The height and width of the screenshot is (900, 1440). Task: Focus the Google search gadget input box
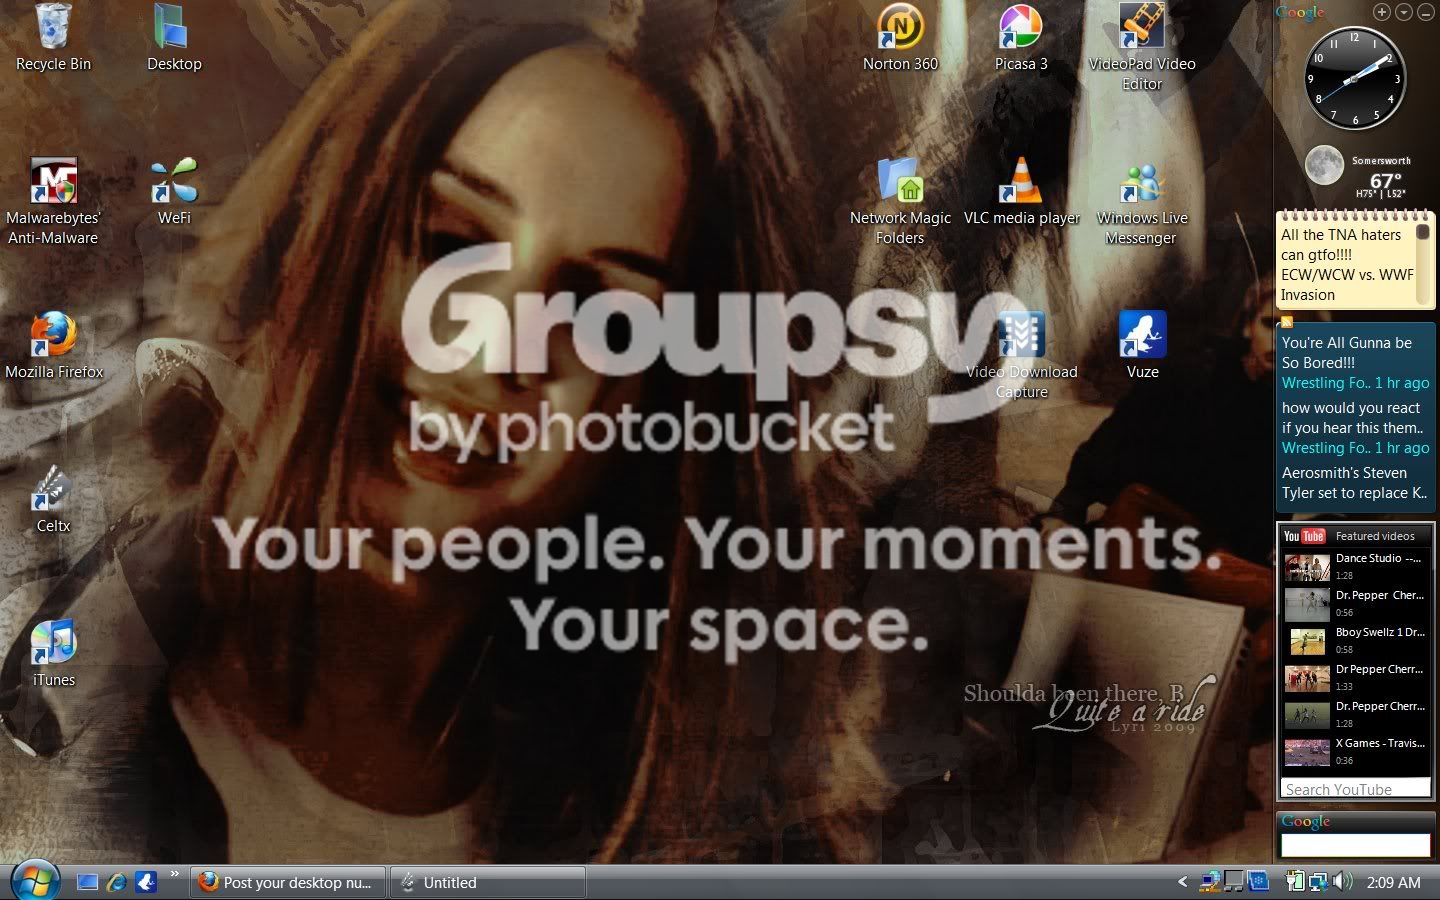(x=1355, y=845)
